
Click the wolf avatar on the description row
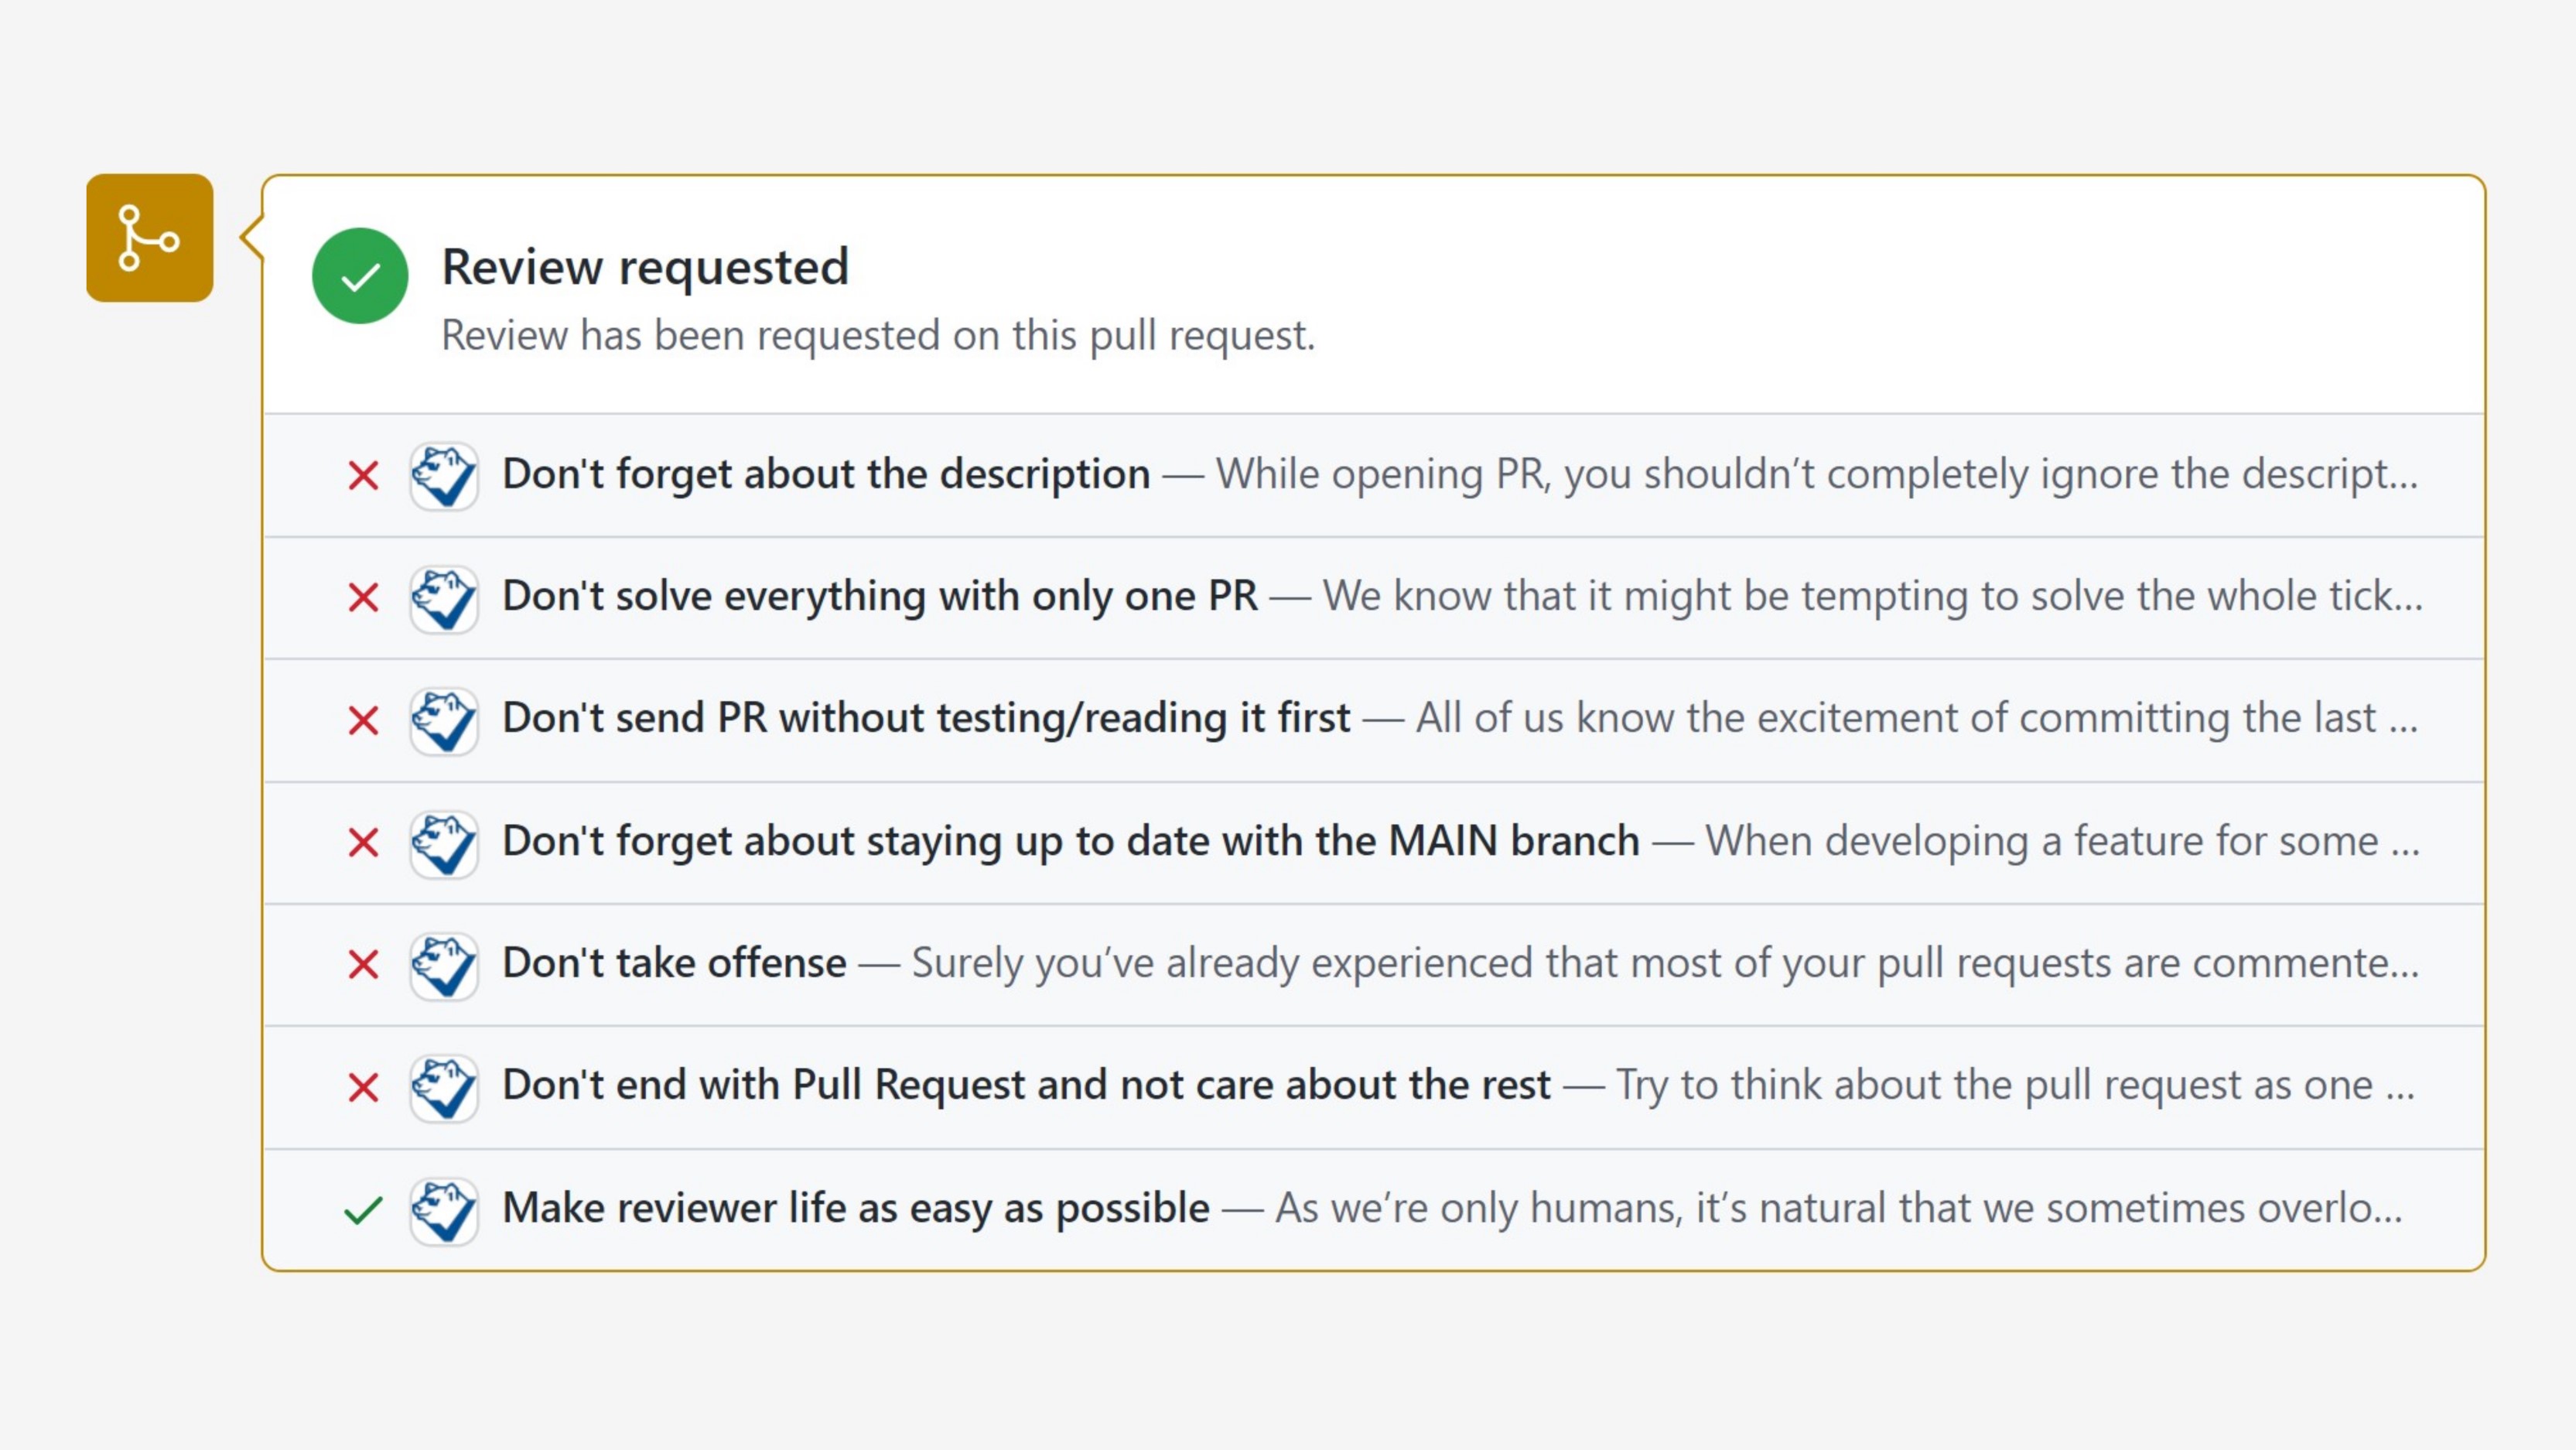444,475
